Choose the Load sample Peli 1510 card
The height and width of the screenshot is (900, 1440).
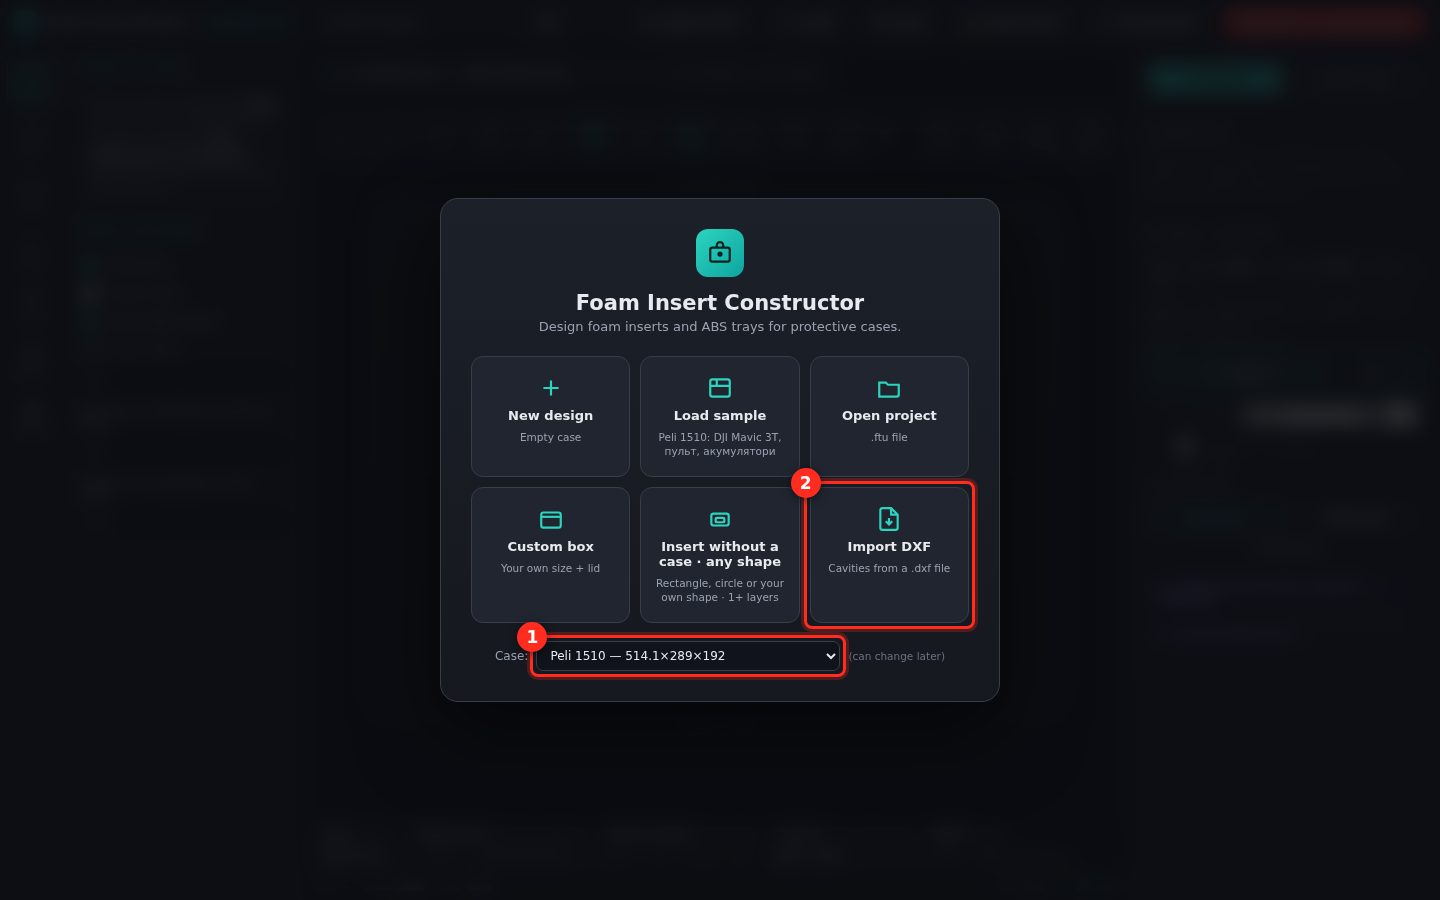click(720, 416)
